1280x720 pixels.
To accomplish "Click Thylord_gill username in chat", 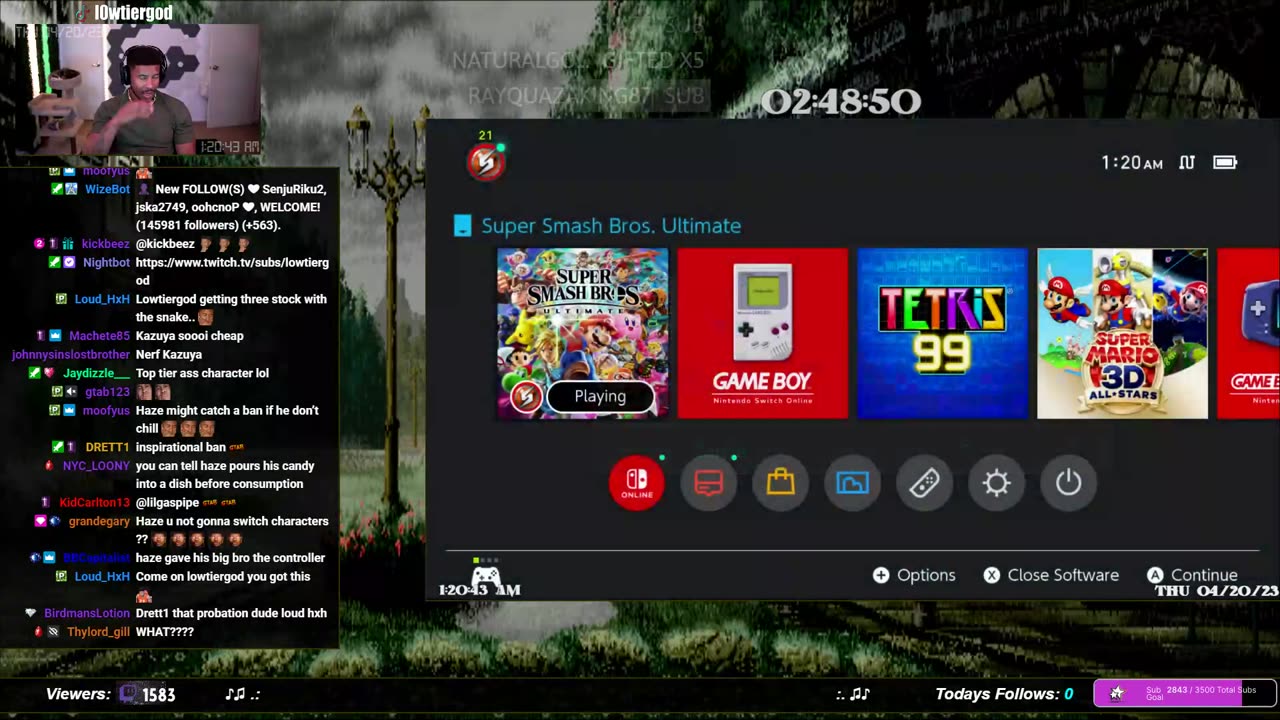I will pos(98,632).
